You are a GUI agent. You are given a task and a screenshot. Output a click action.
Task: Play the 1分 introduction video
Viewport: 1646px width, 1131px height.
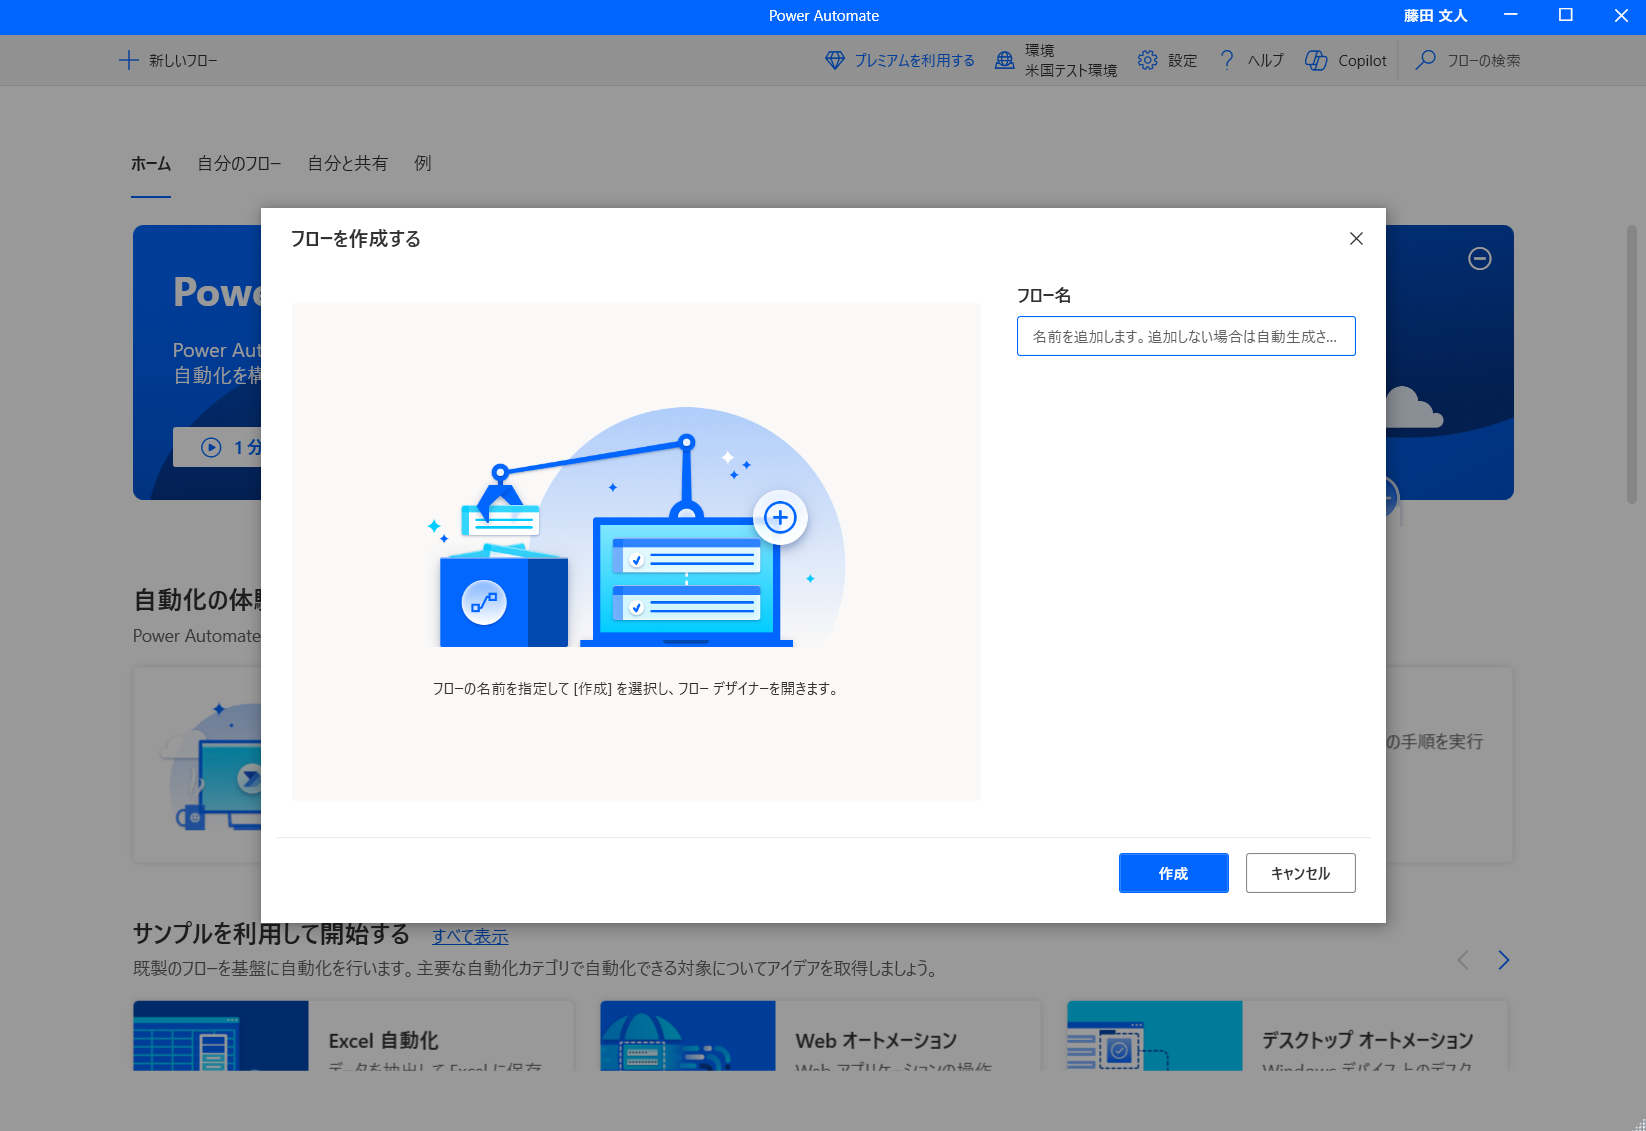point(210,447)
